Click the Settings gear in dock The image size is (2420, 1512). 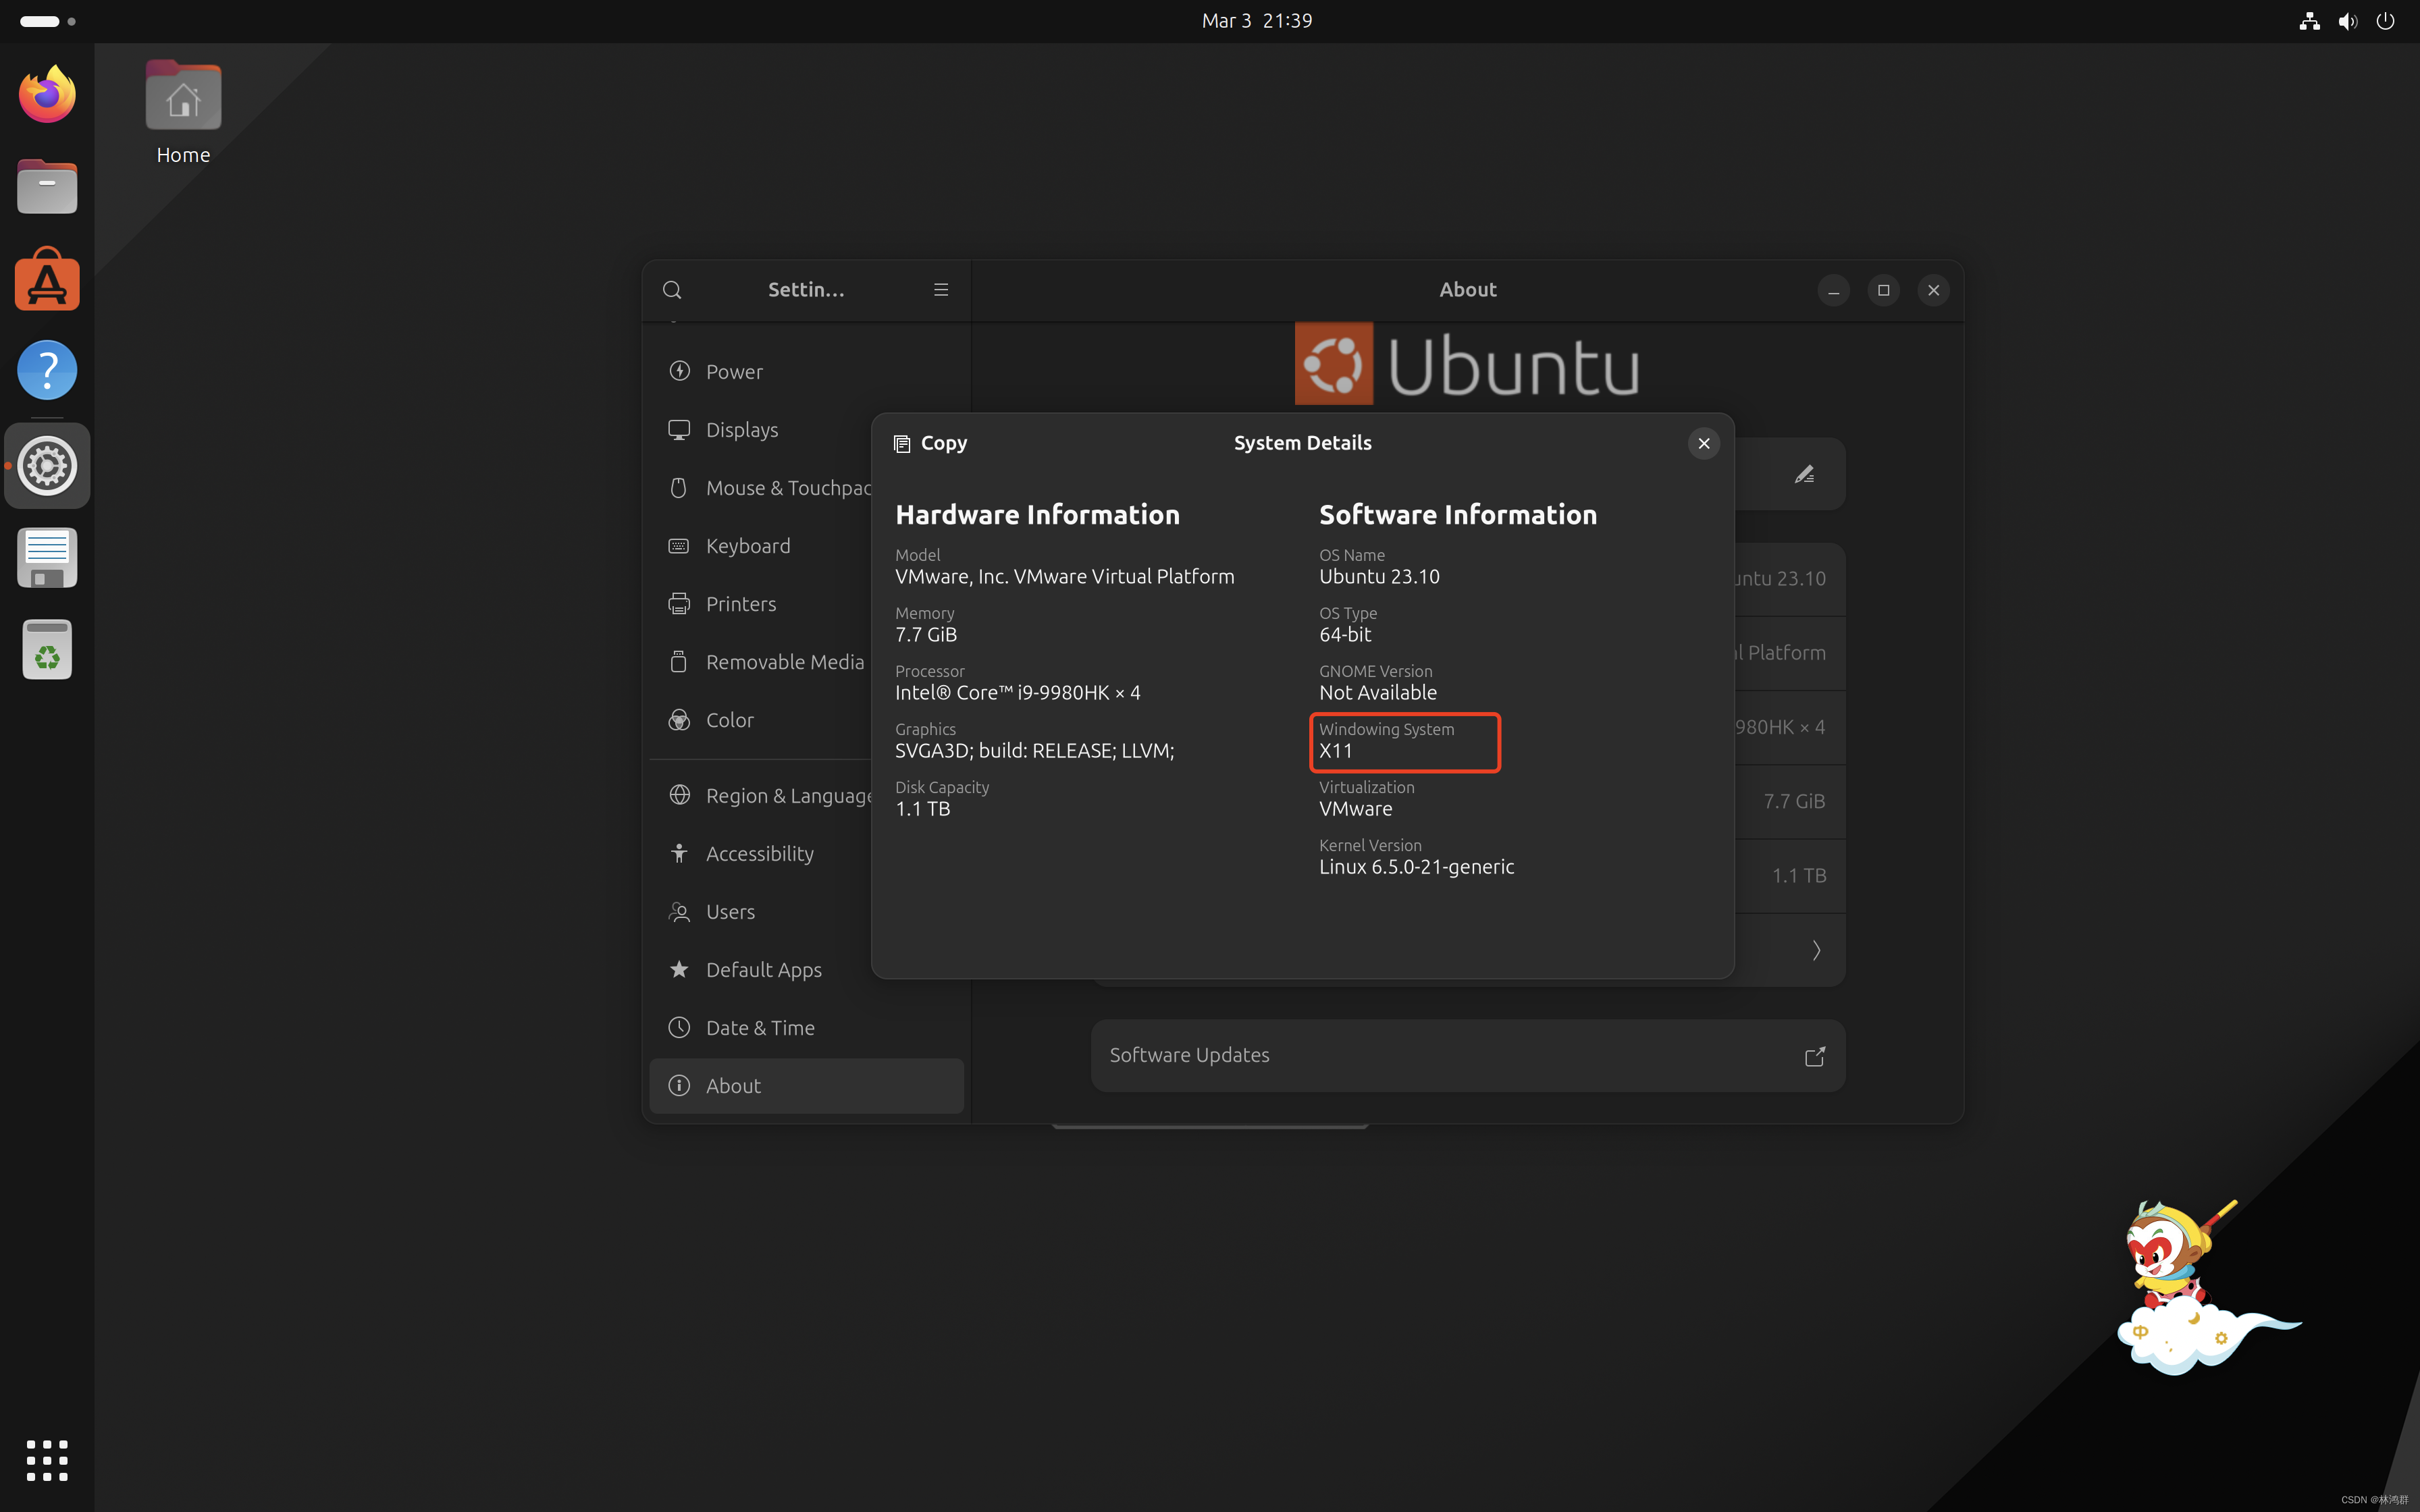tap(47, 465)
